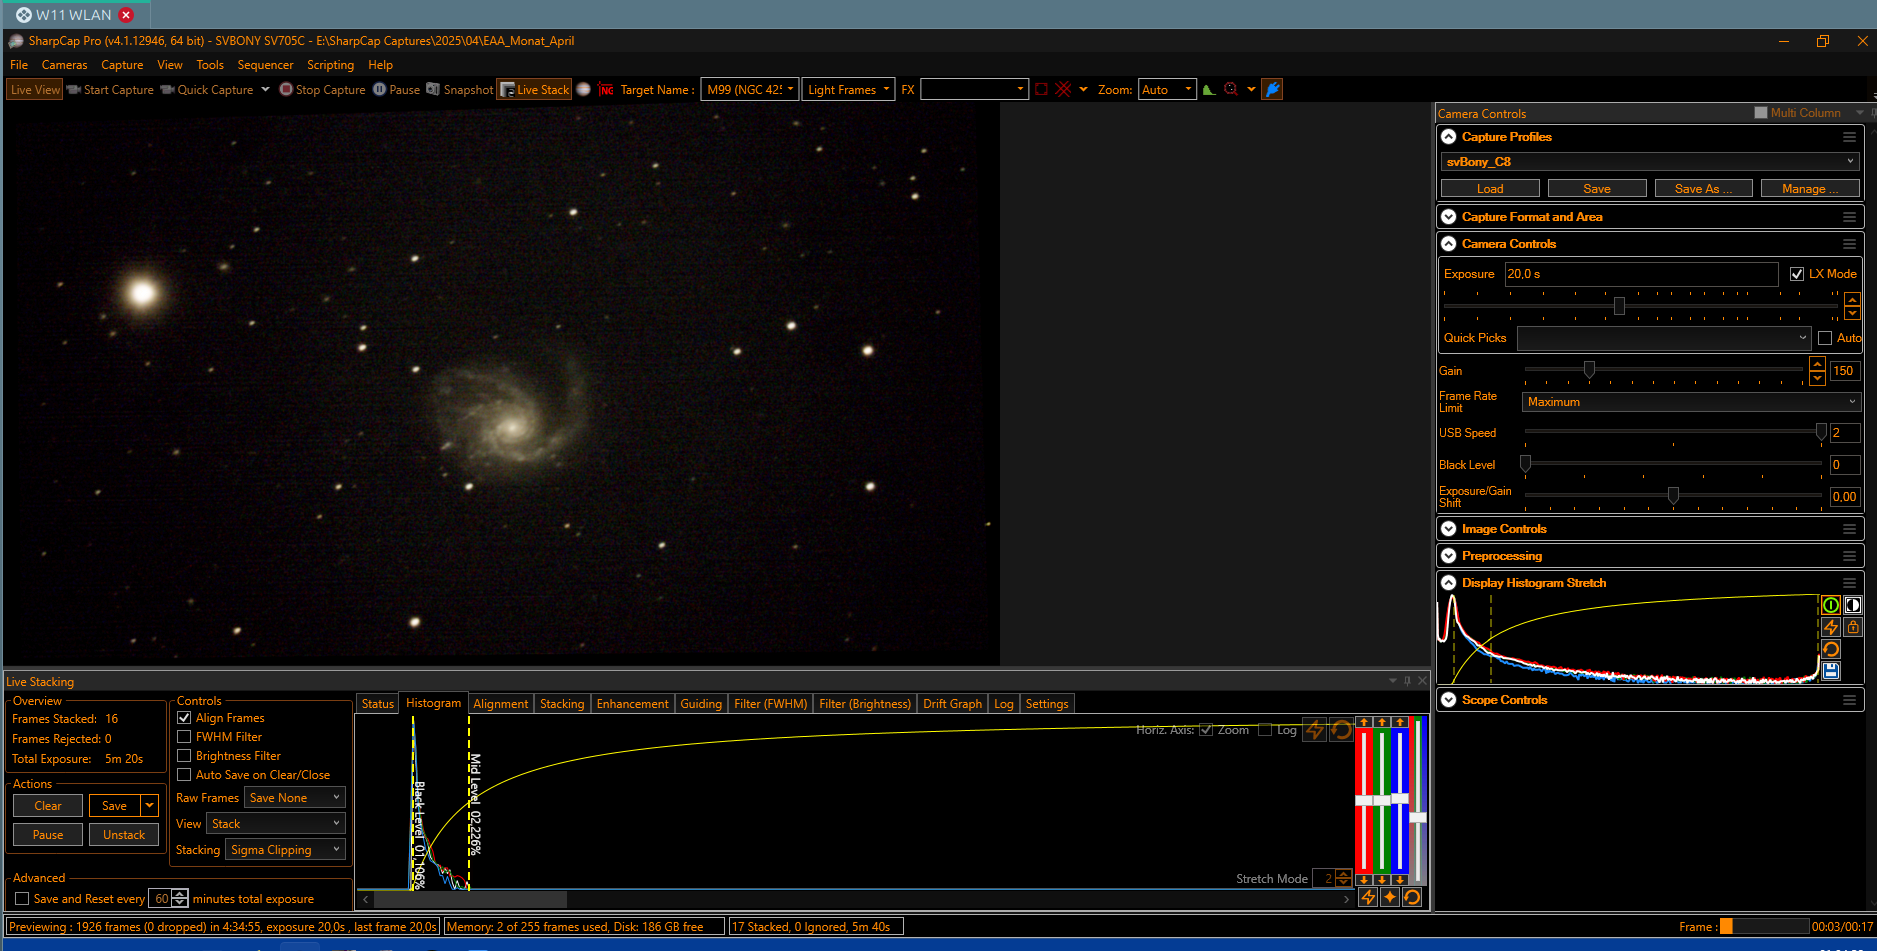Screen dimensions: 1877x951
Task: Click the focus detection magnifier icon
Action: pos(1231,90)
